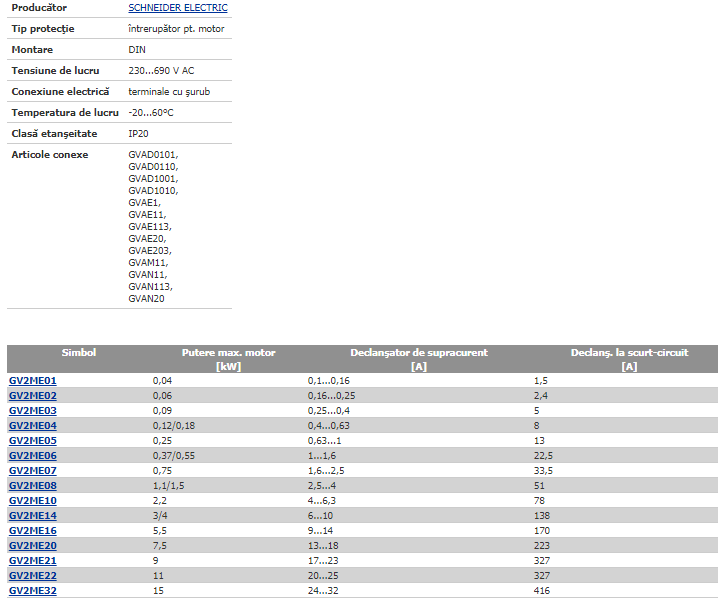Image resolution: width=718 pixels, height=598 pixels.
Task: Select the related article GVAE20
Action: pos(147,239)
